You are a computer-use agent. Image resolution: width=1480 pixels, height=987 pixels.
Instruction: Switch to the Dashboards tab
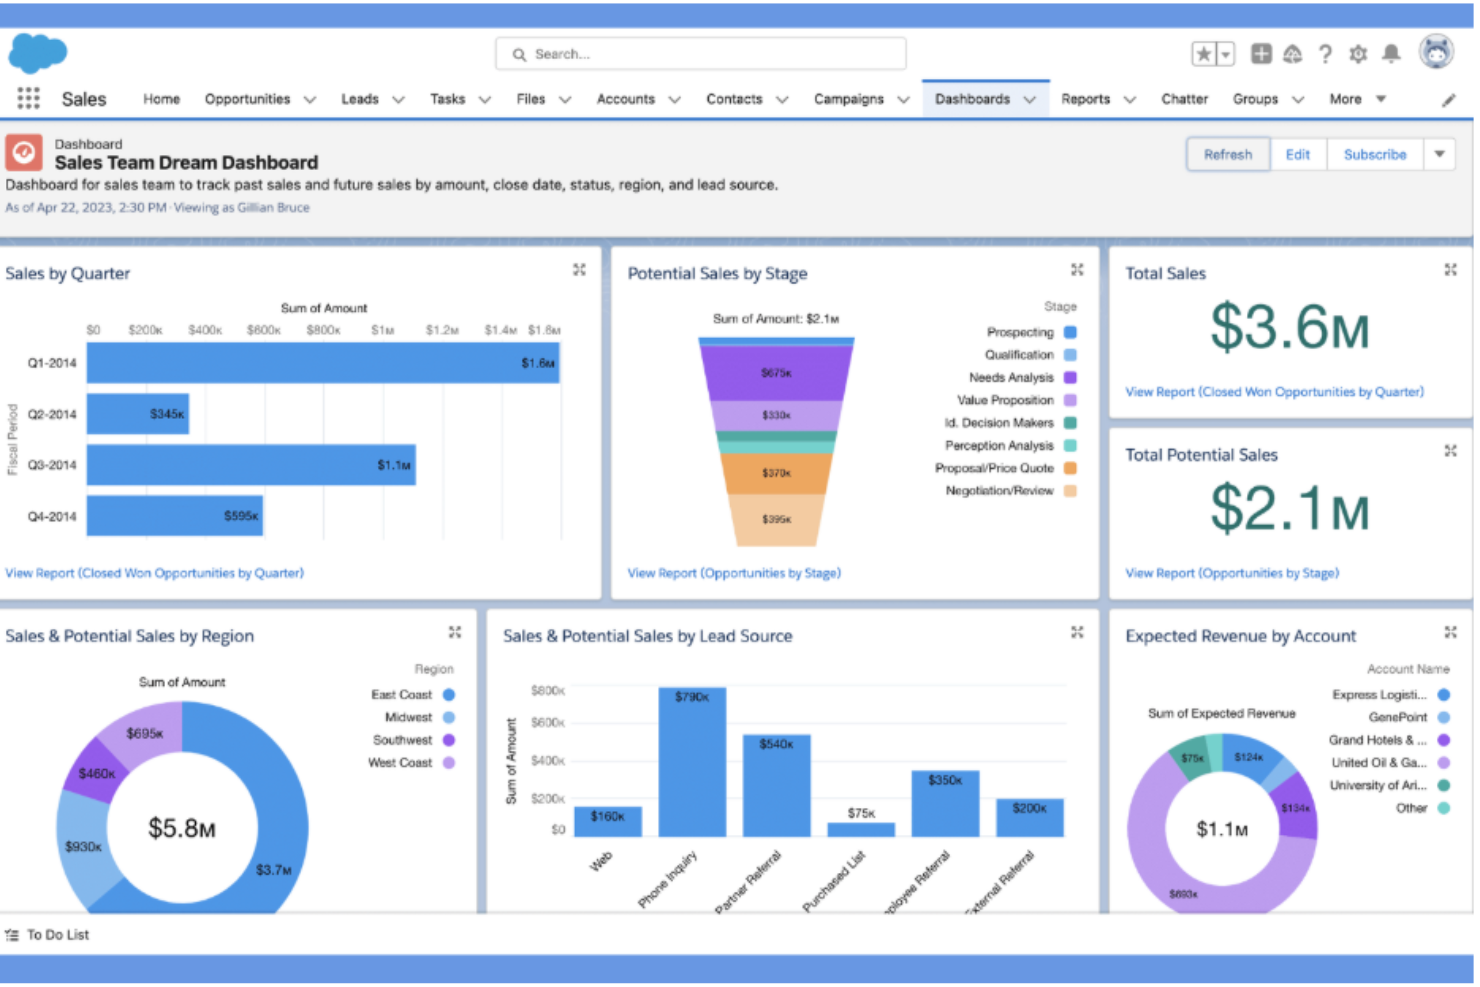pos(972,99)
